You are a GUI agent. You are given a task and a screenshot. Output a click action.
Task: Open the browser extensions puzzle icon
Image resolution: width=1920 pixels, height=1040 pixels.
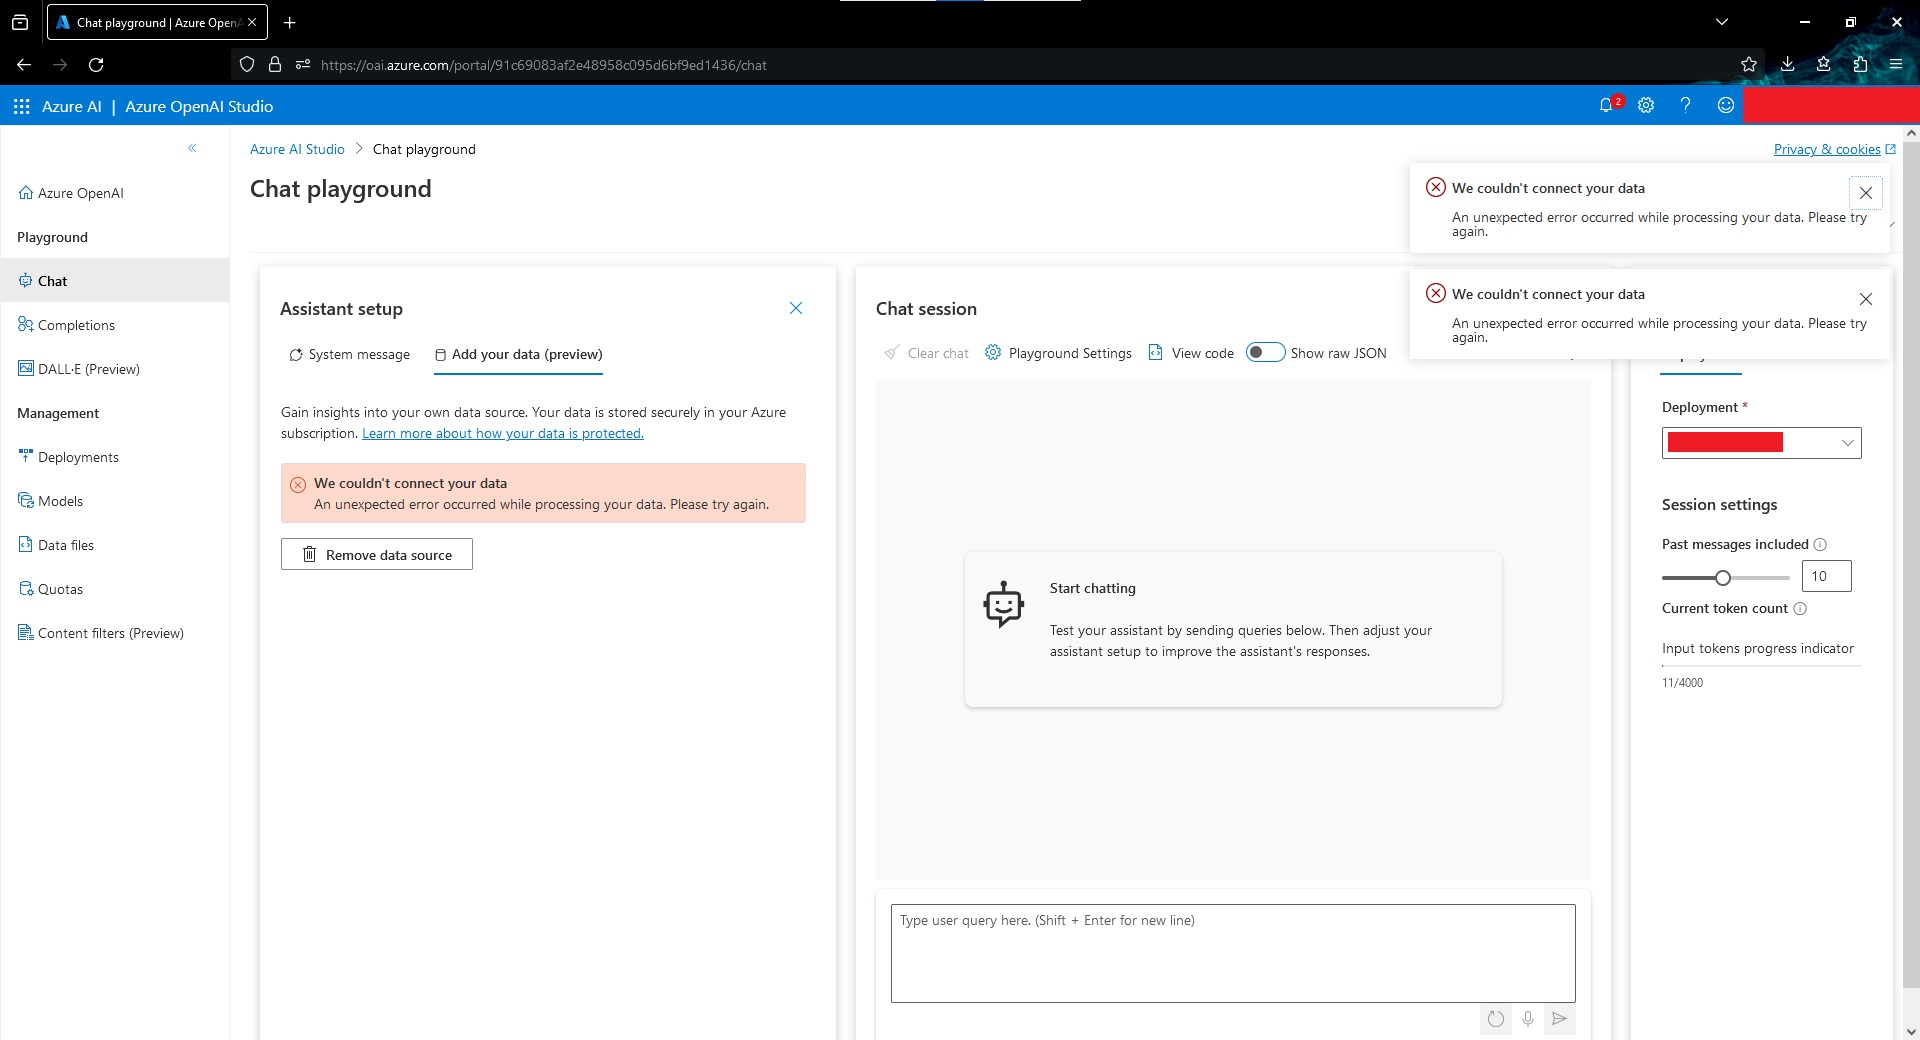coord(1860,65)
